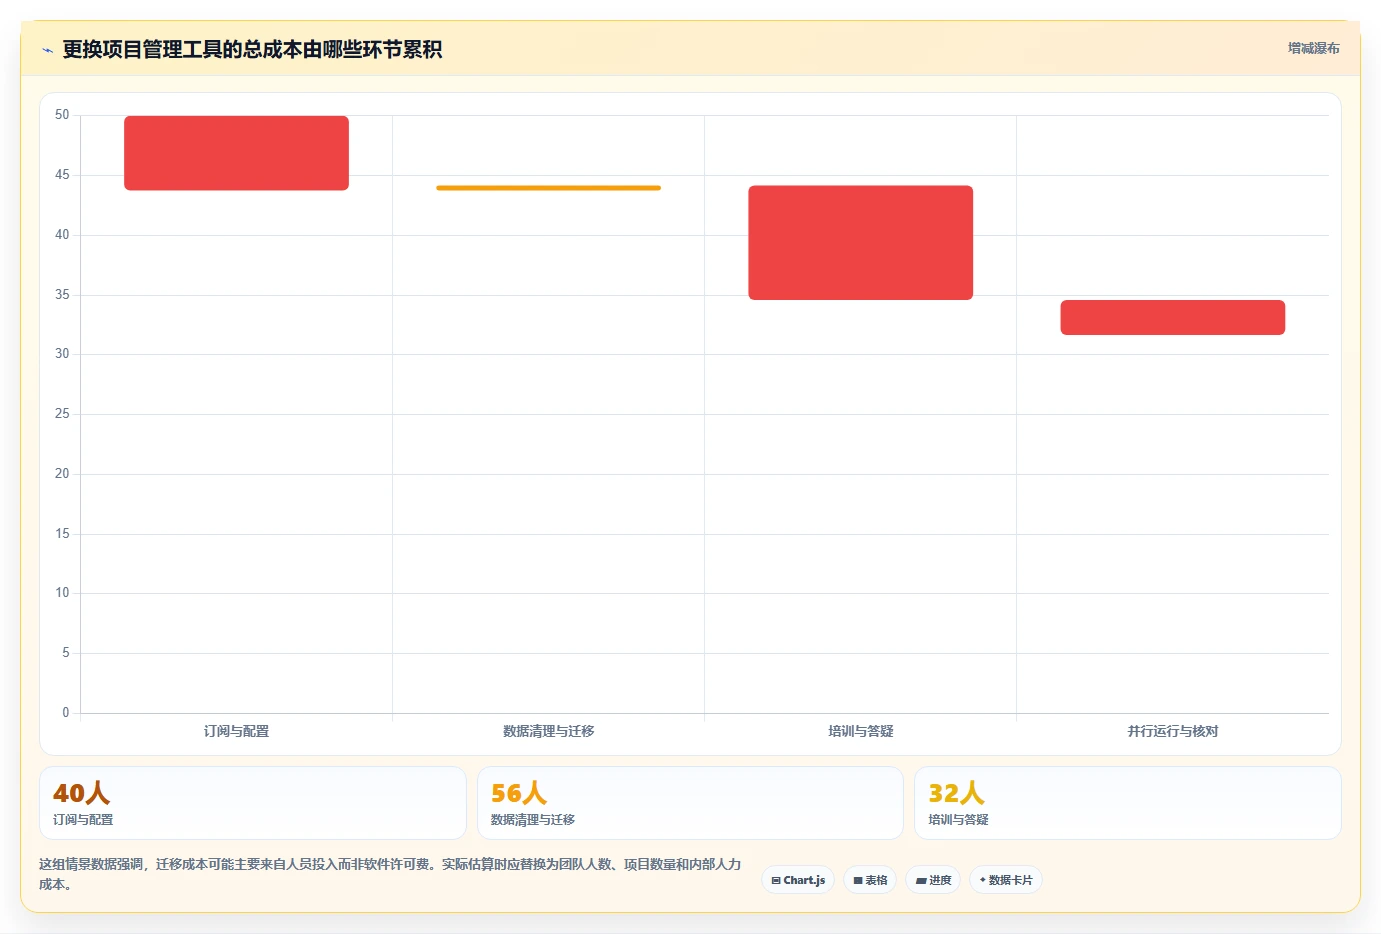Viewport: 1381px width, 934px height.
Task: Click the y-axis value 0
Action: pos(66,713)
